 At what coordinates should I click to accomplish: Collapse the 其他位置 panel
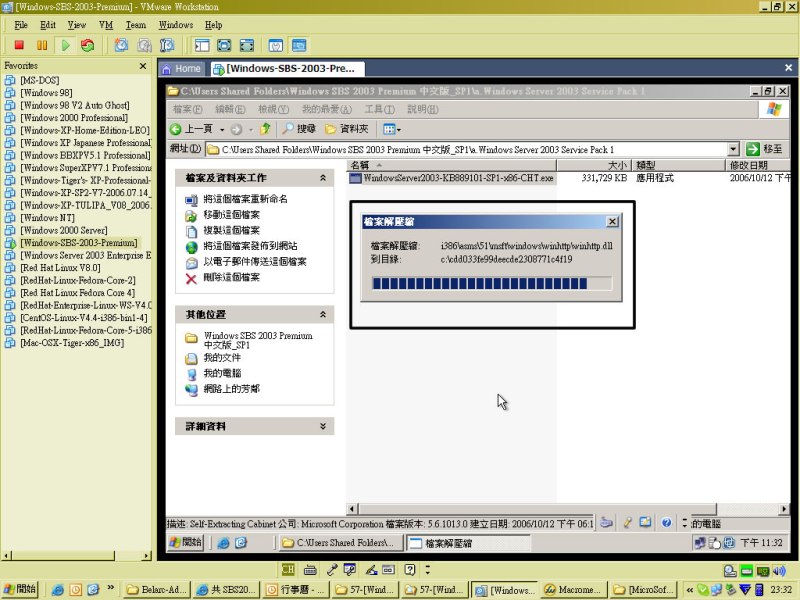click(322, 314)
